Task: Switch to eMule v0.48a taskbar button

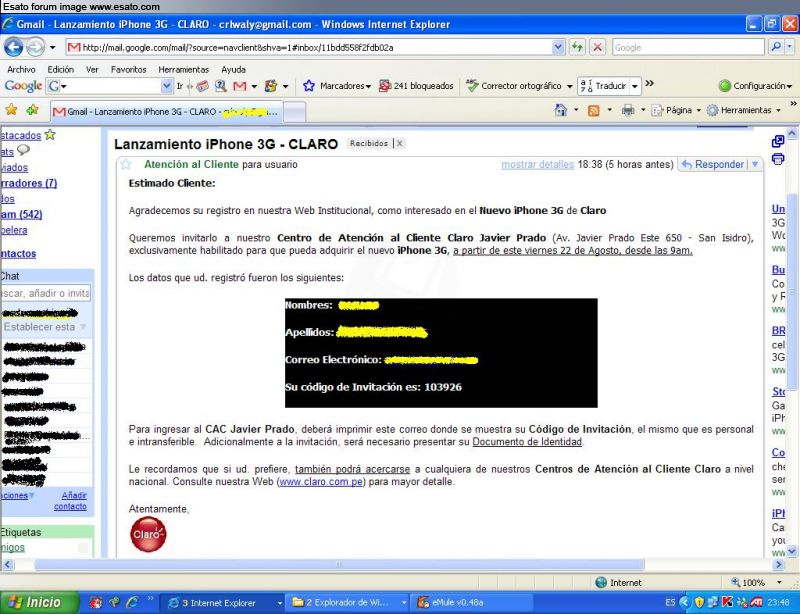Action: (x=471, y=603)
